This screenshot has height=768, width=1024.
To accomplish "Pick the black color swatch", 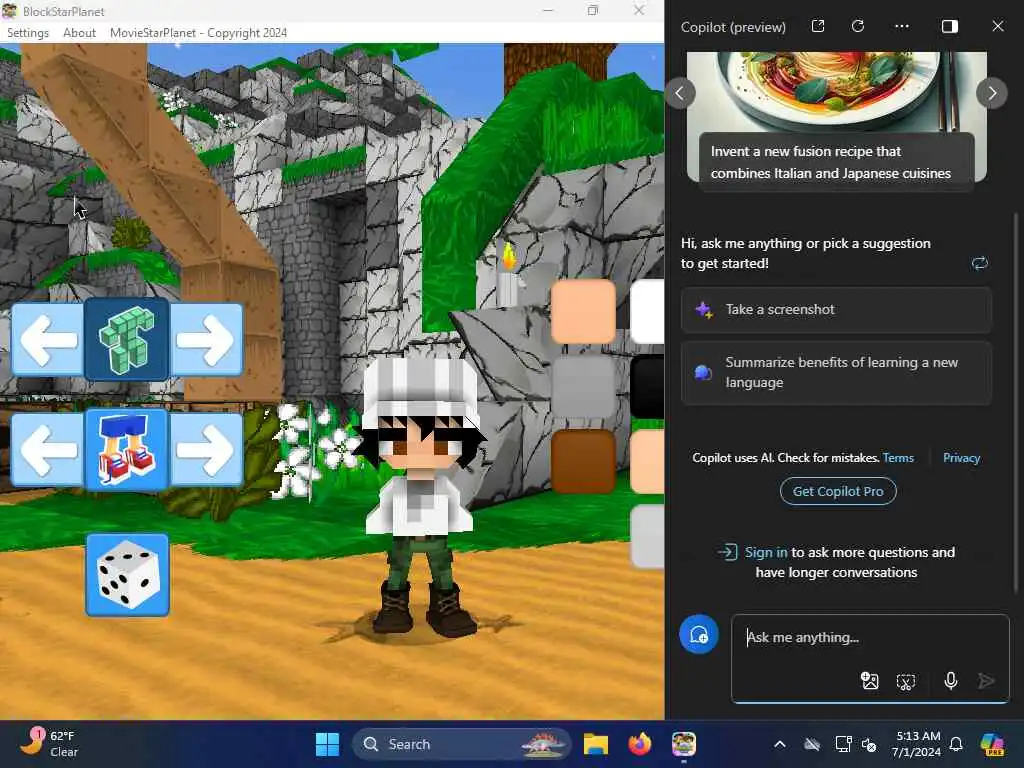I will click(647, 387).
